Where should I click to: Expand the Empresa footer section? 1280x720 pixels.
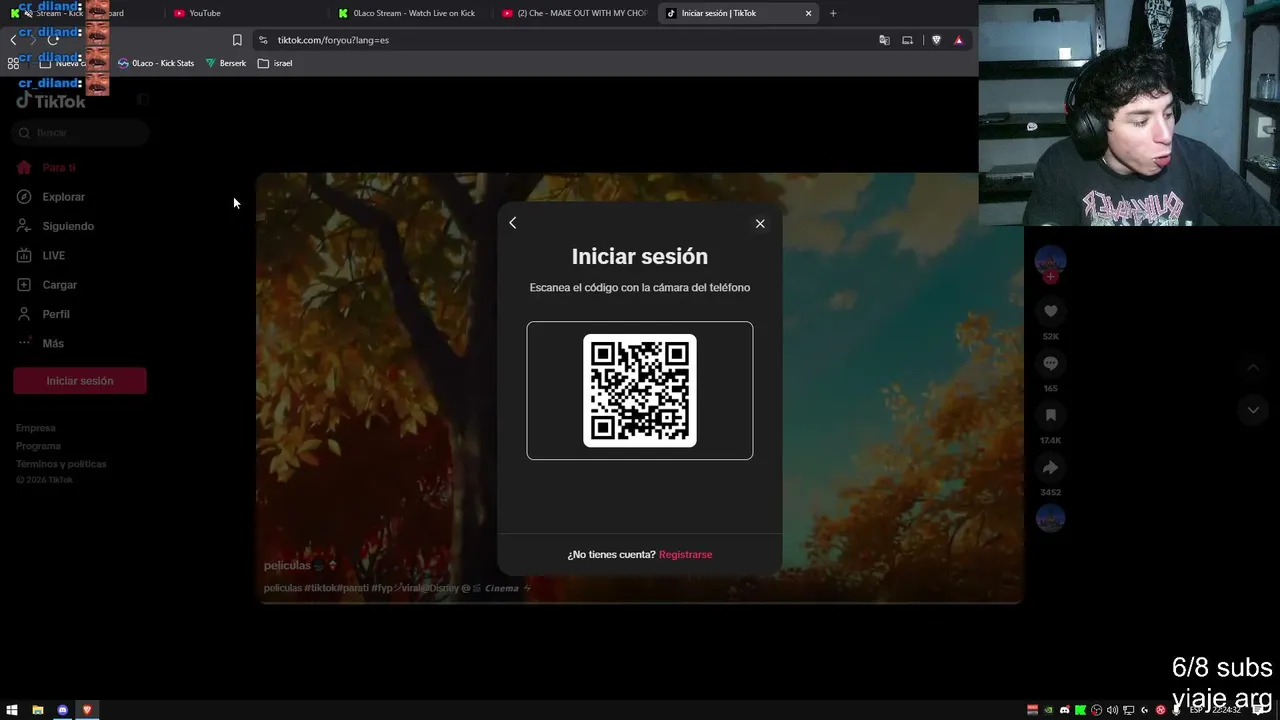coord(36,428)
